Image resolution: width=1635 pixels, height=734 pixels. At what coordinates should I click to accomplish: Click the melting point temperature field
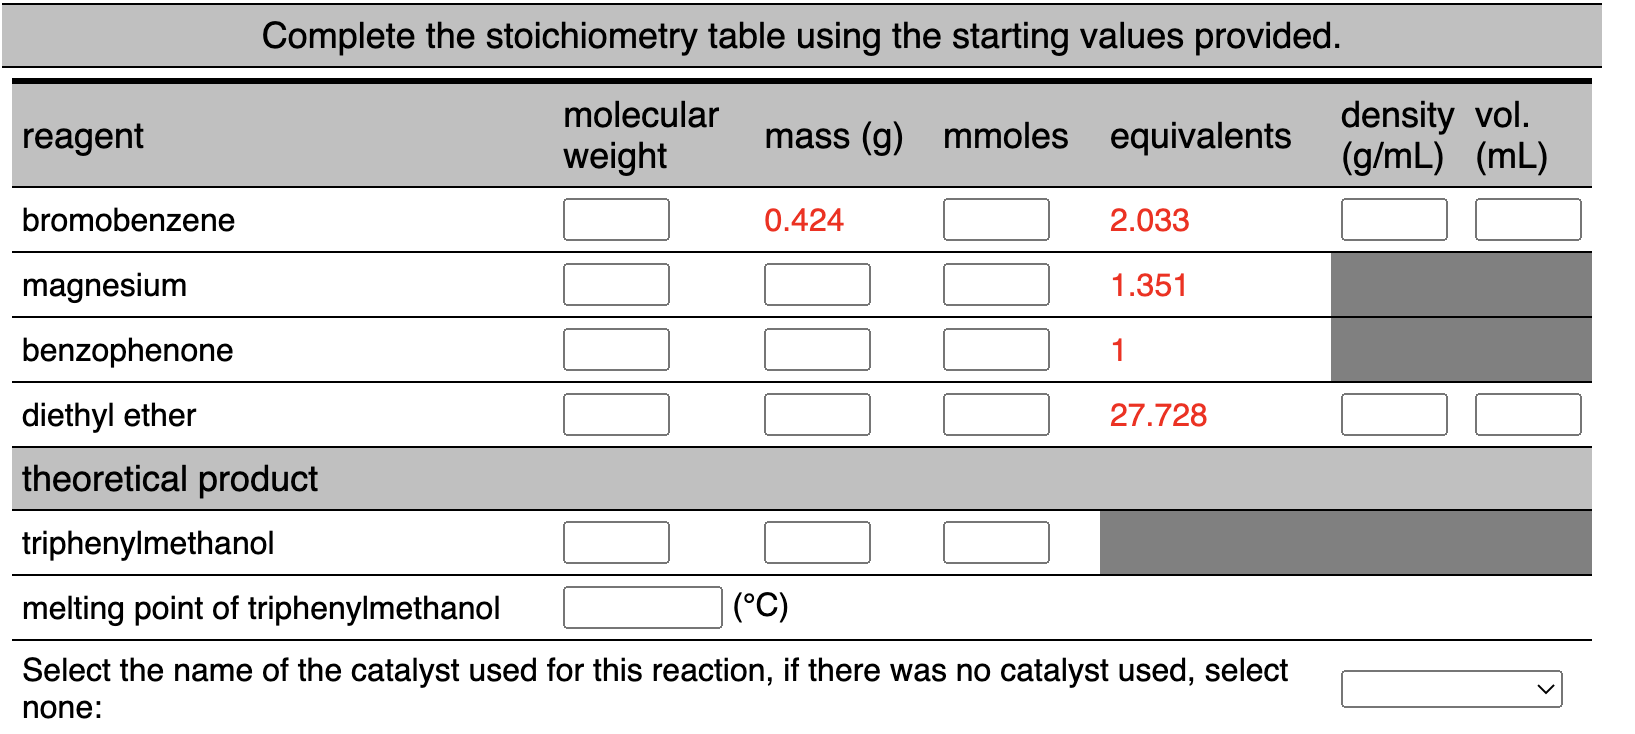(642, 607)
